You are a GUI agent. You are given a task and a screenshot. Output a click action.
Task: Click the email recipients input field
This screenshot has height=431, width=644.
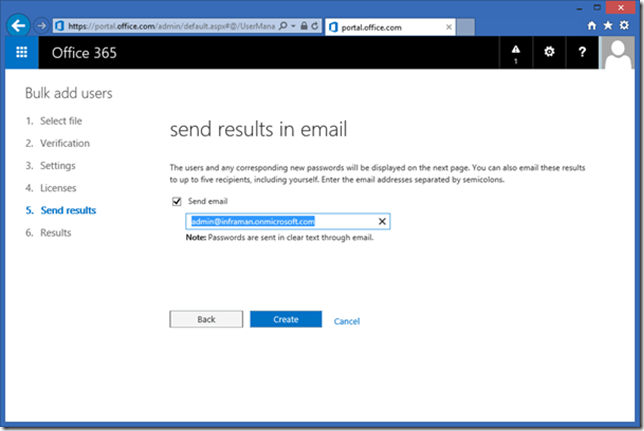coord(280,222)
